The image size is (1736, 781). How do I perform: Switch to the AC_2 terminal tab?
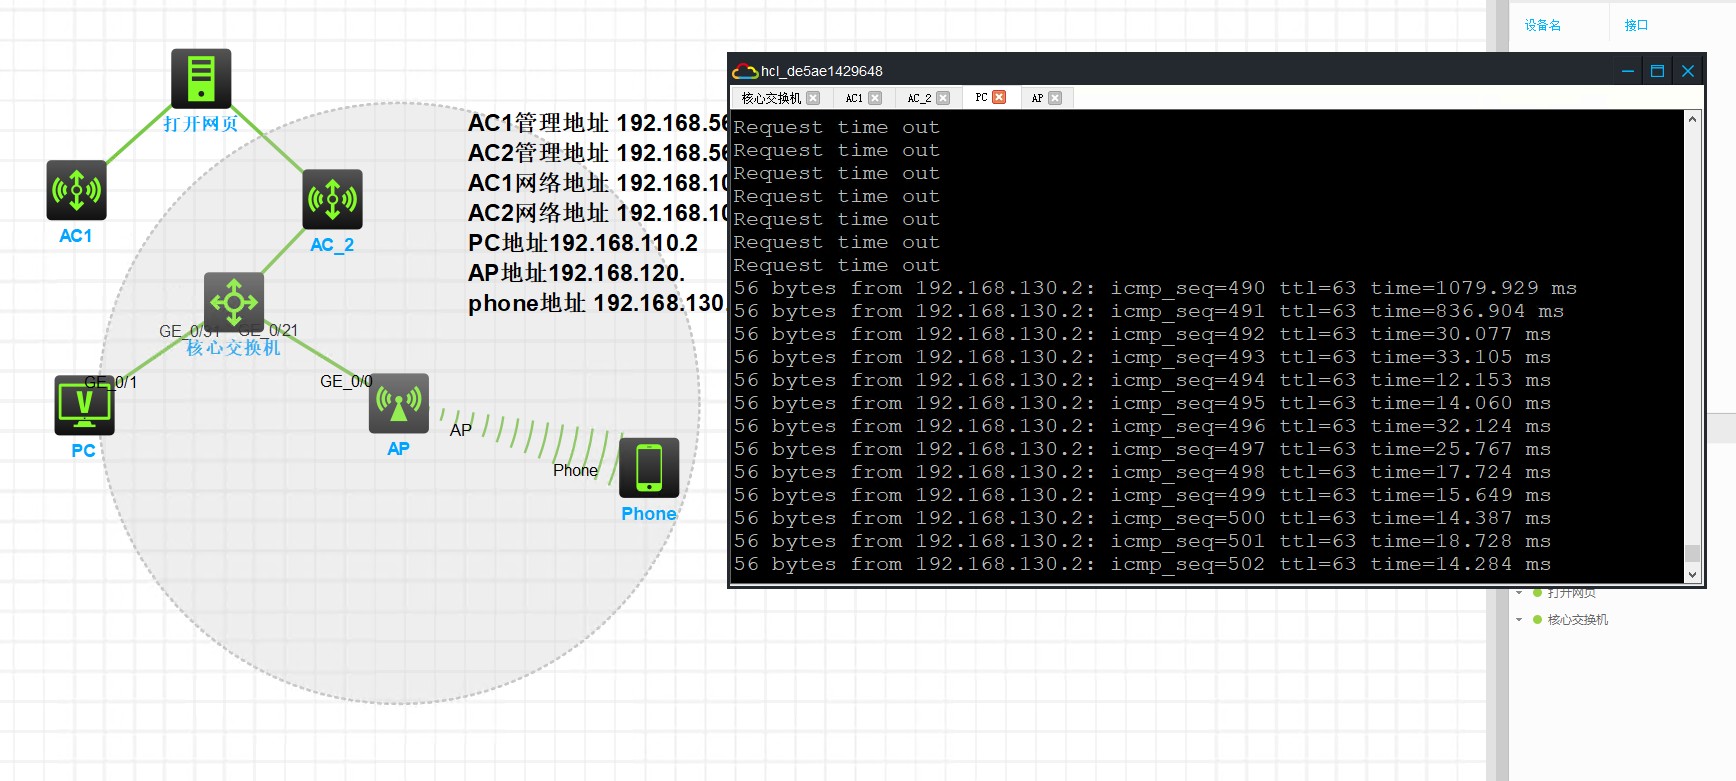coord(919,98)
